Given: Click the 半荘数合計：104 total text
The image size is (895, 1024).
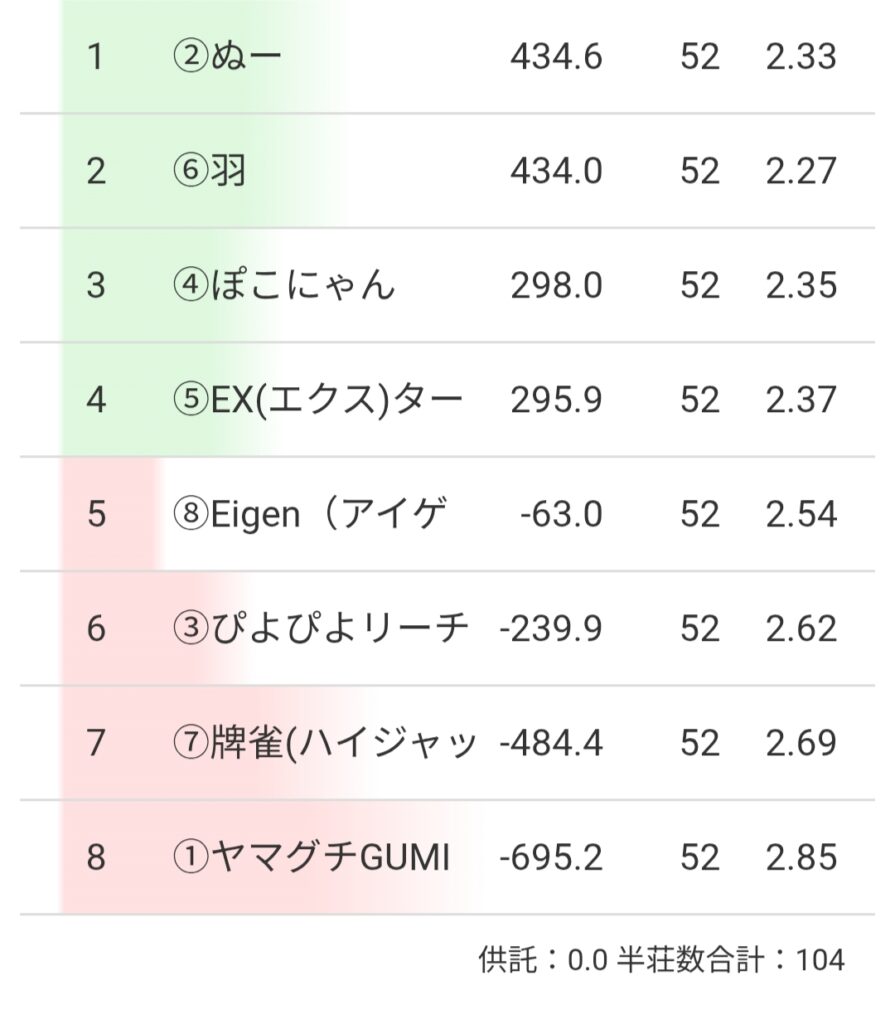Looking at the screenshot, I should [731, 961].
